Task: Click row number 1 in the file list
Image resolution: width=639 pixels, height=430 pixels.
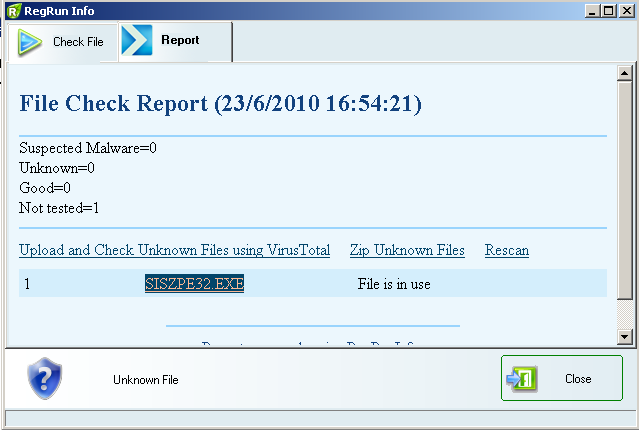Action: [27, 284]
